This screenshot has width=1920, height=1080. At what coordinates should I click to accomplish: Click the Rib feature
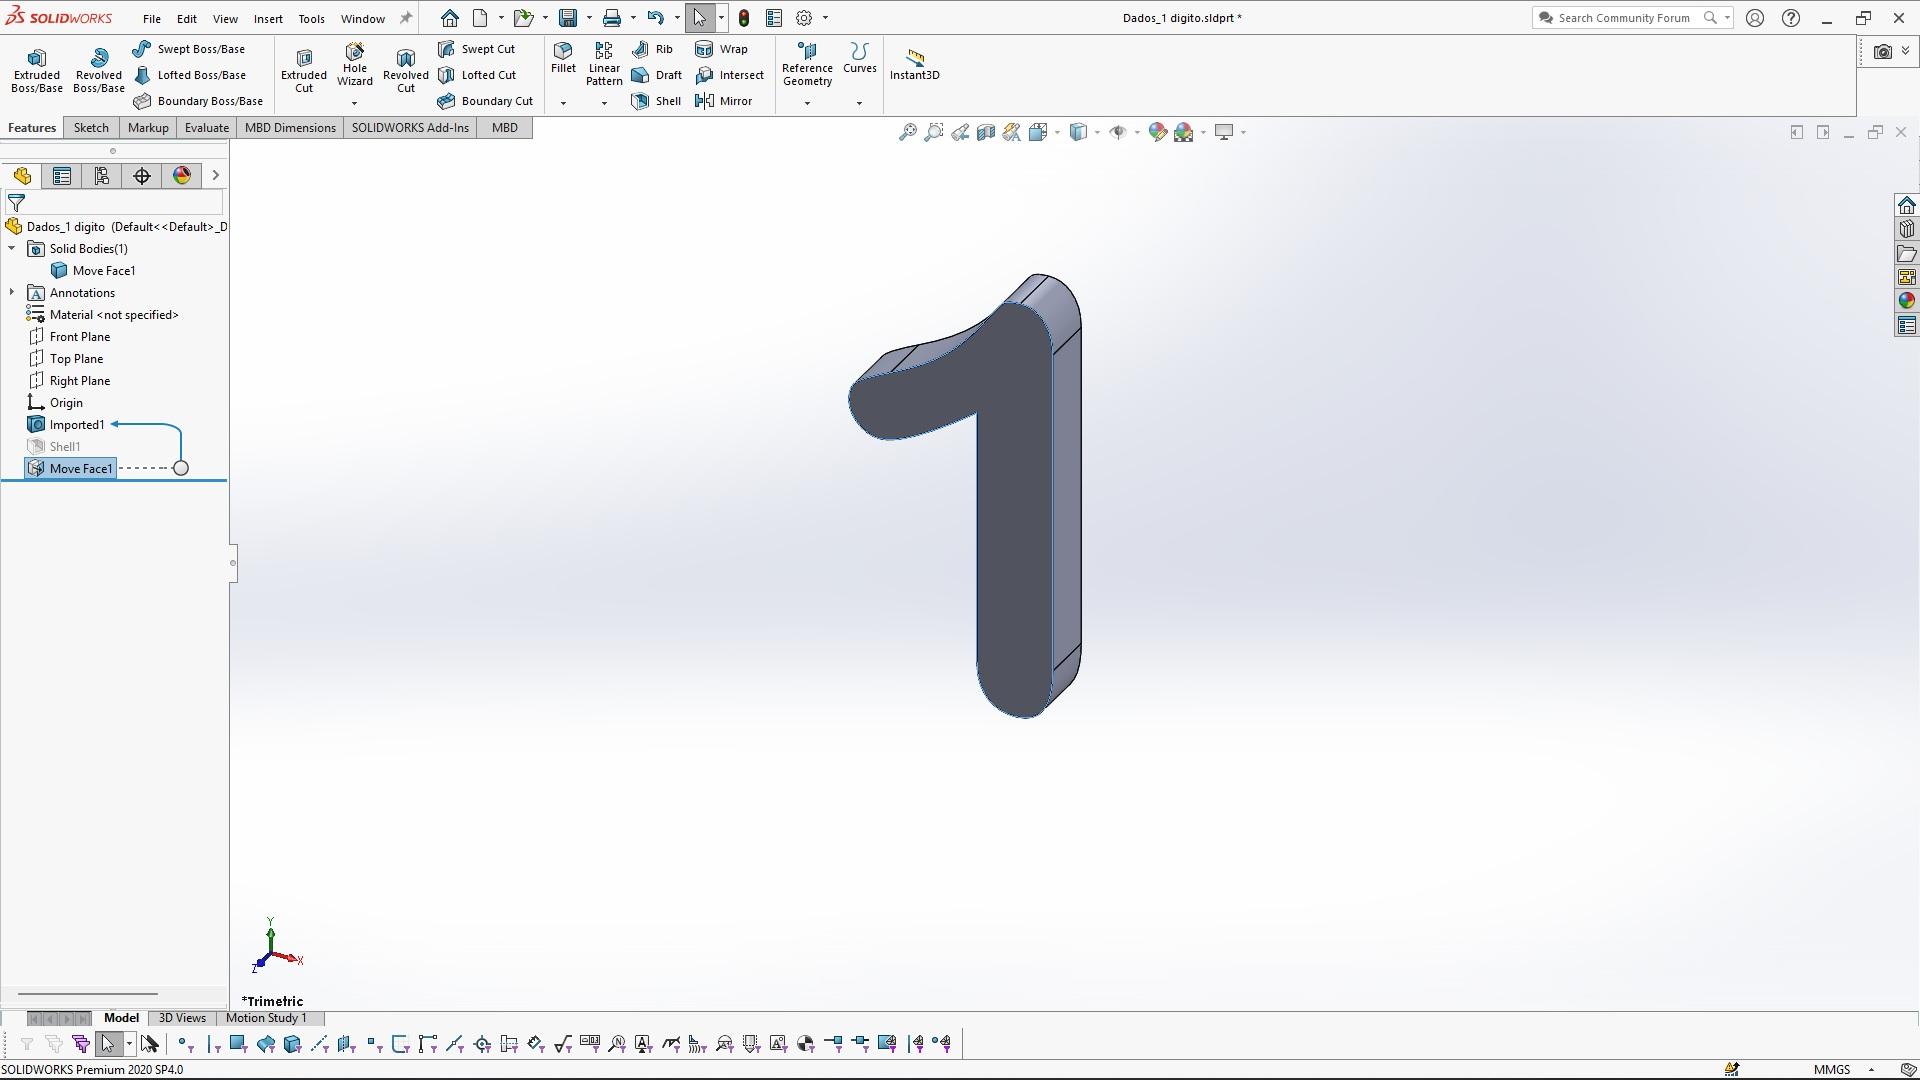(x=653, y=49)
